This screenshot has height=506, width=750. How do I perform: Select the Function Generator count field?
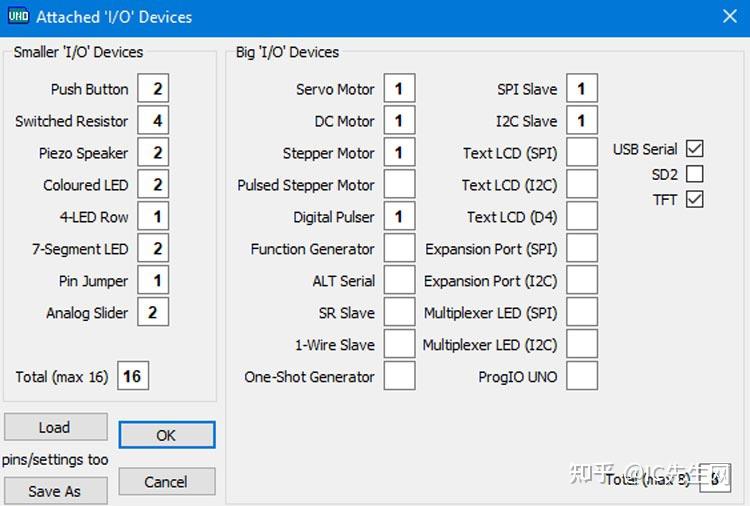(399, 248)
